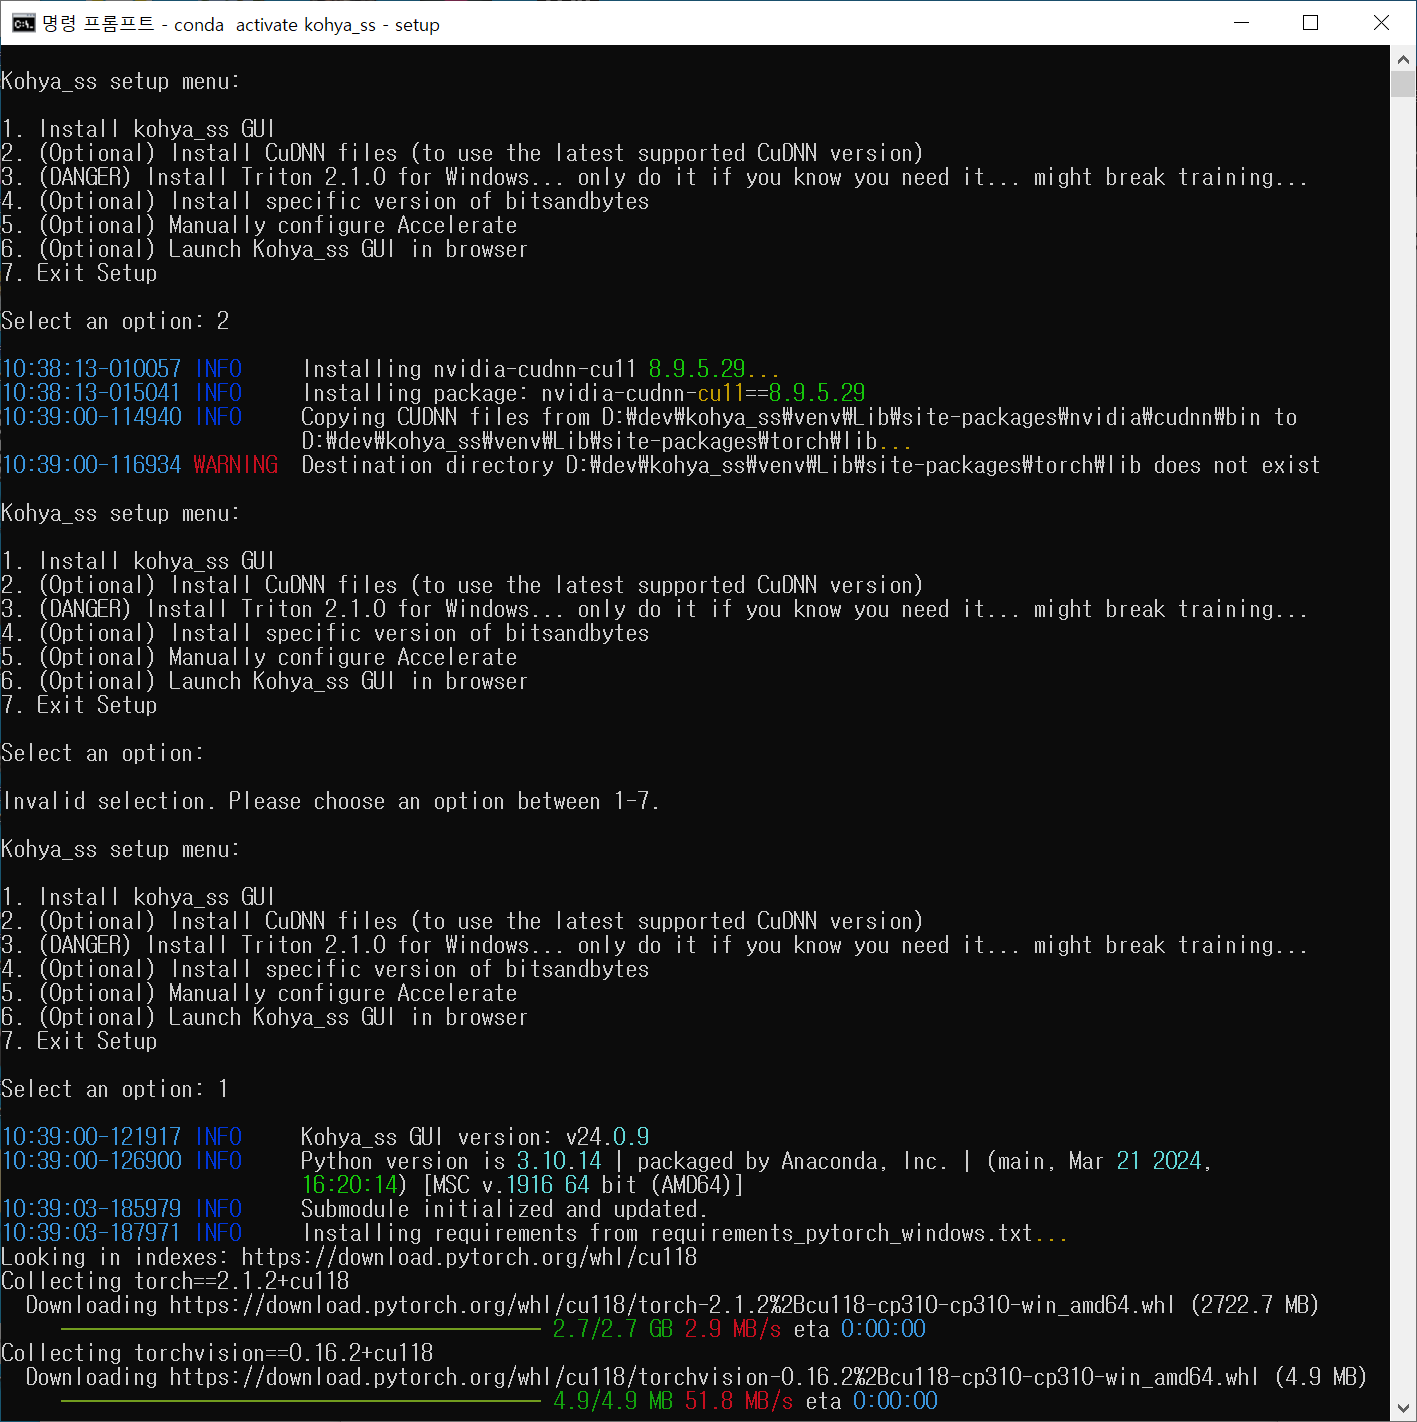Viewport: 1417px width, 1422px height.
Task: Click 'Kohya_ss GUI version: v24.0.9' text
Action: click(475, 1137)
